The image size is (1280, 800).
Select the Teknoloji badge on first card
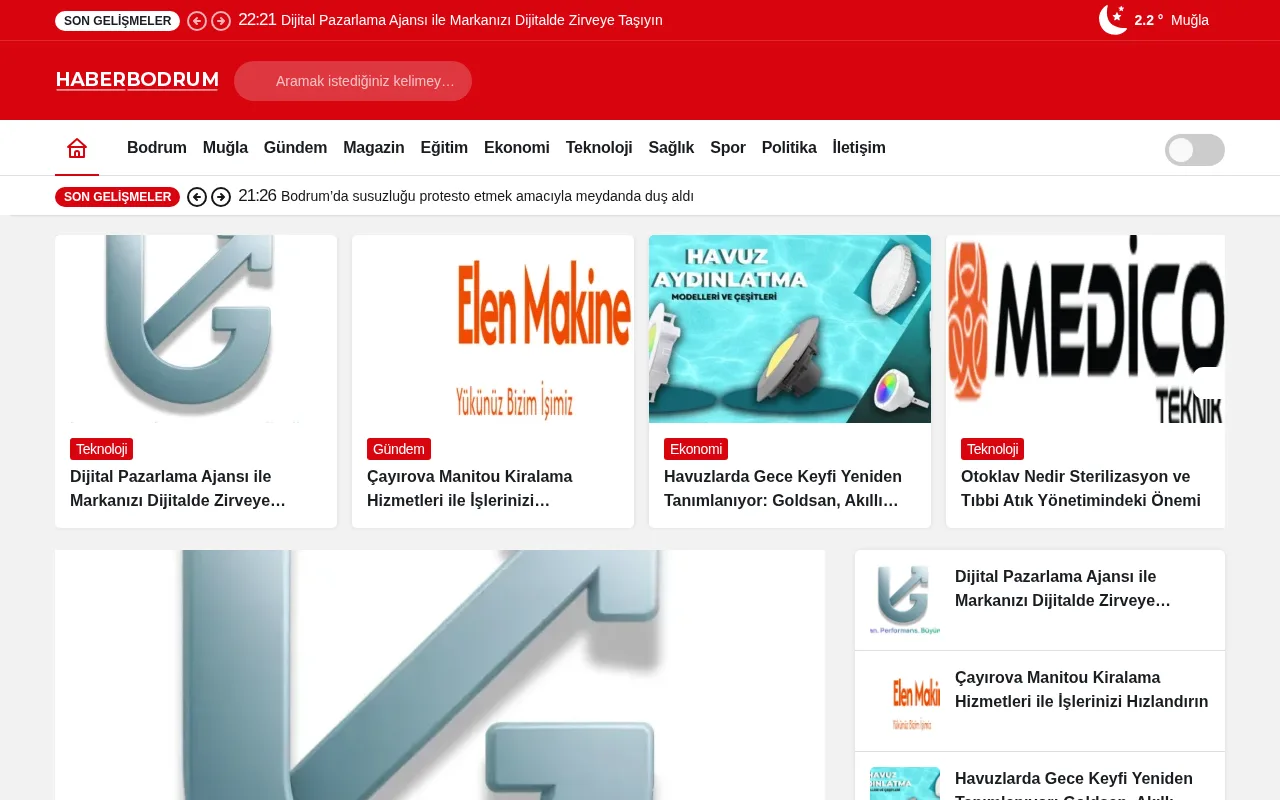pyautogui.click(x=101, y=449)
